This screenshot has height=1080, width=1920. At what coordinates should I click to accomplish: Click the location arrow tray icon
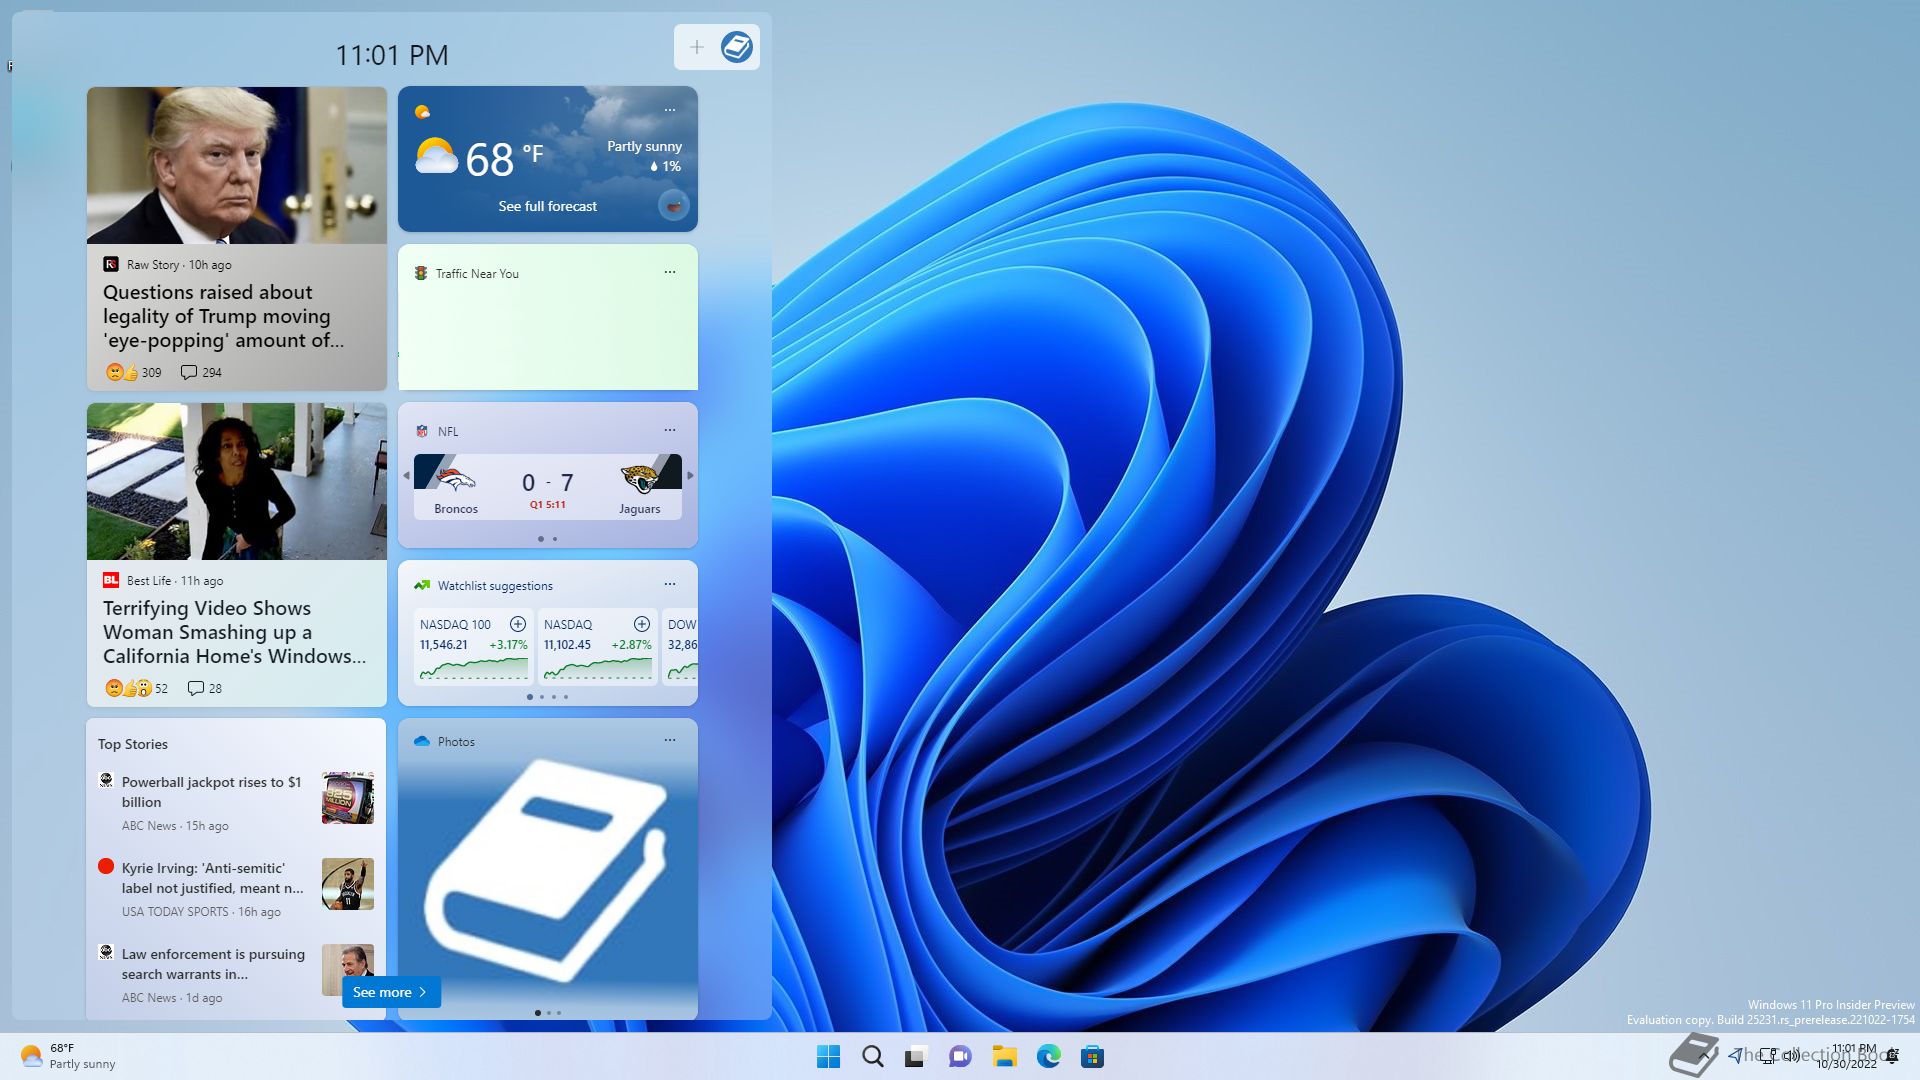tap(1735, 1055)
